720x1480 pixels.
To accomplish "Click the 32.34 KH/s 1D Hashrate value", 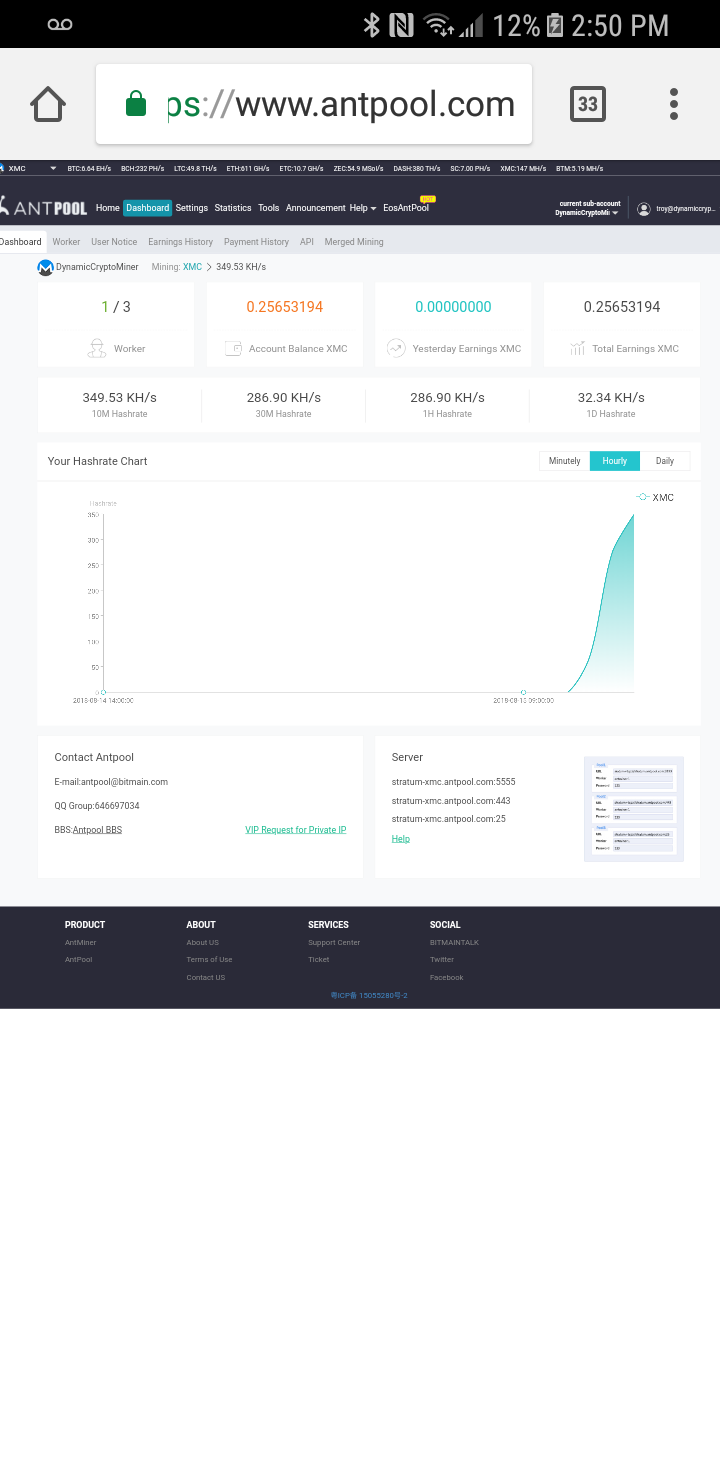I will click(x=611, y=397).
